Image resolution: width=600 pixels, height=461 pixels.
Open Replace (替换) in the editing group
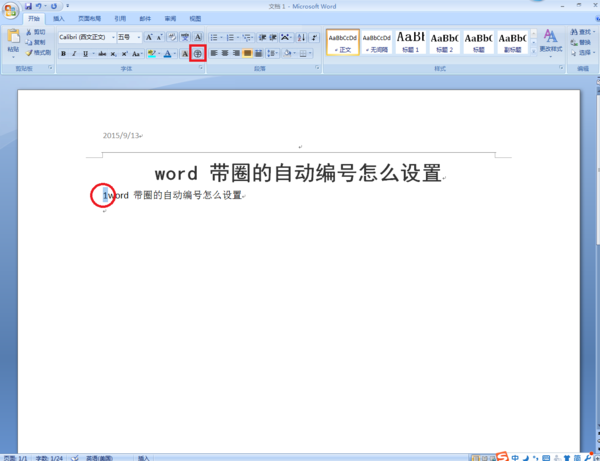click(580, 42)
